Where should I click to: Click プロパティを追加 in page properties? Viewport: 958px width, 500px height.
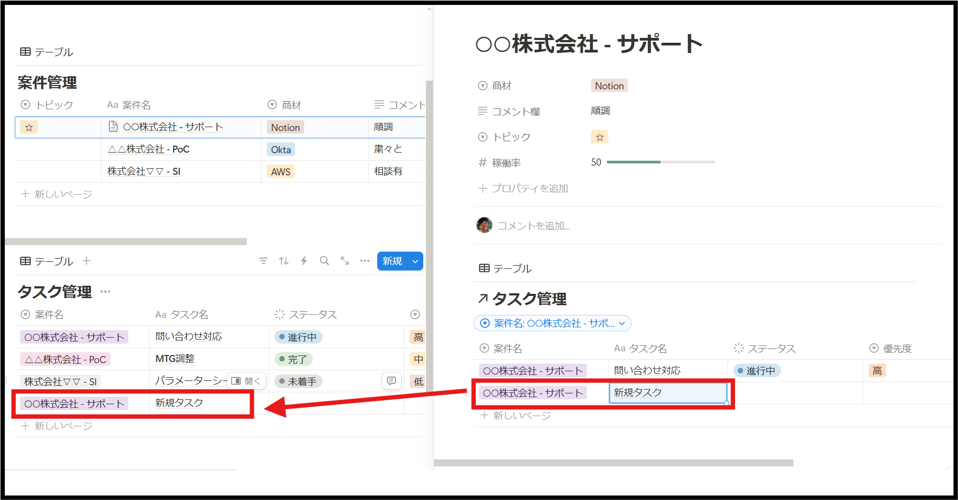(523, 188)
